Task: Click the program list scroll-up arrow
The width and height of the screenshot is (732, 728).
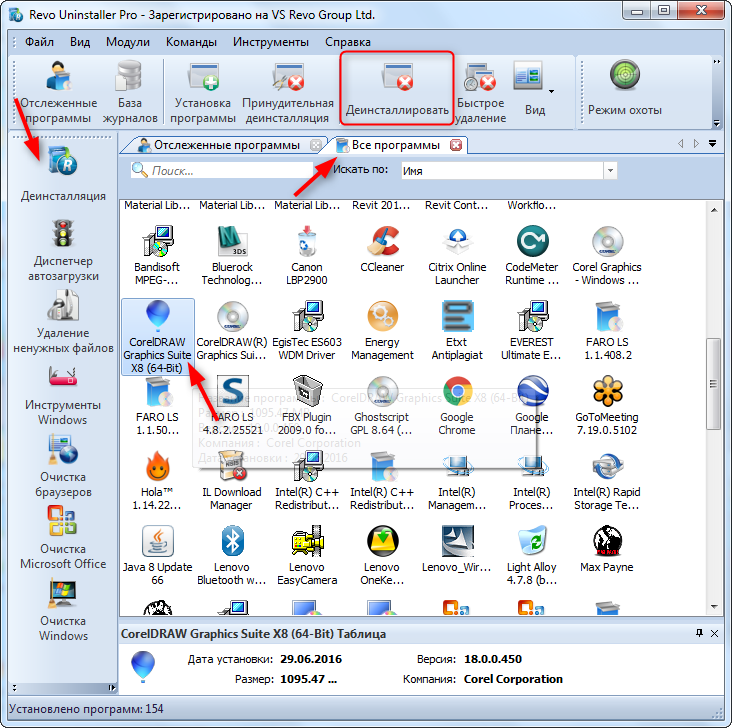Action: [714, 210]
